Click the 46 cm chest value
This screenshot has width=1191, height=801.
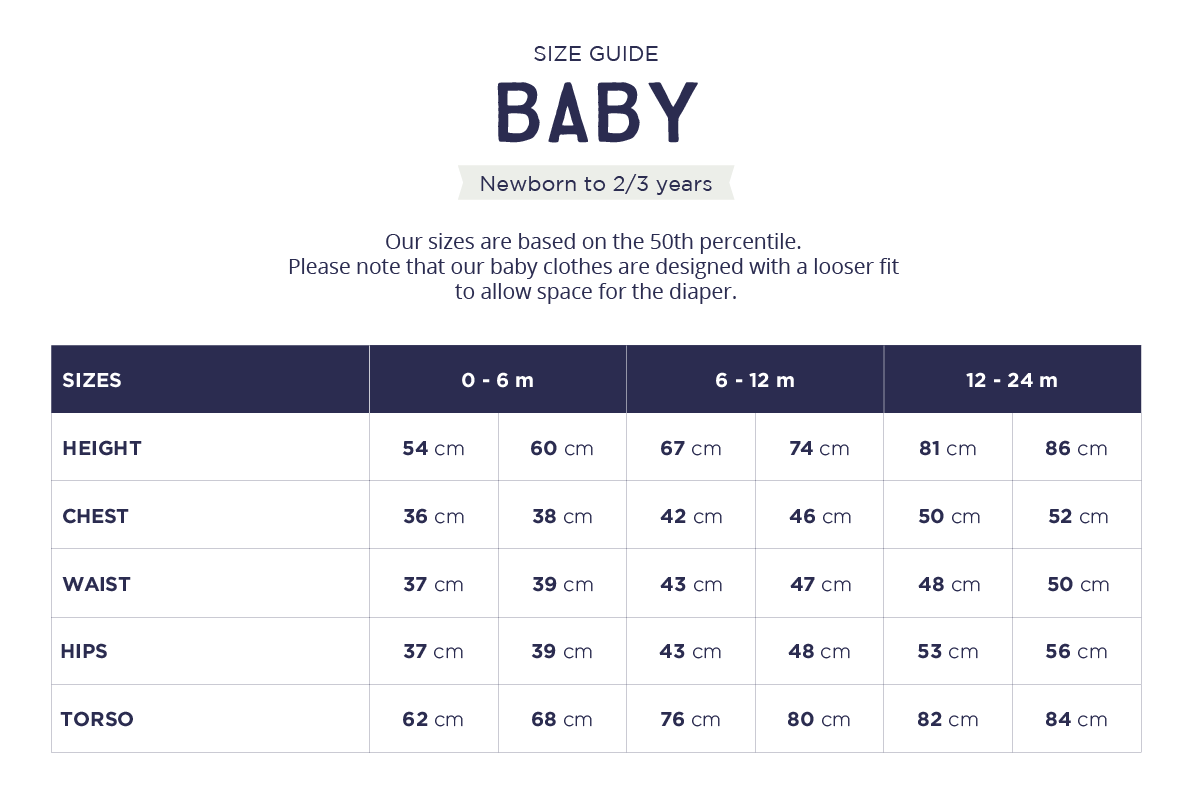pos(820,516)
